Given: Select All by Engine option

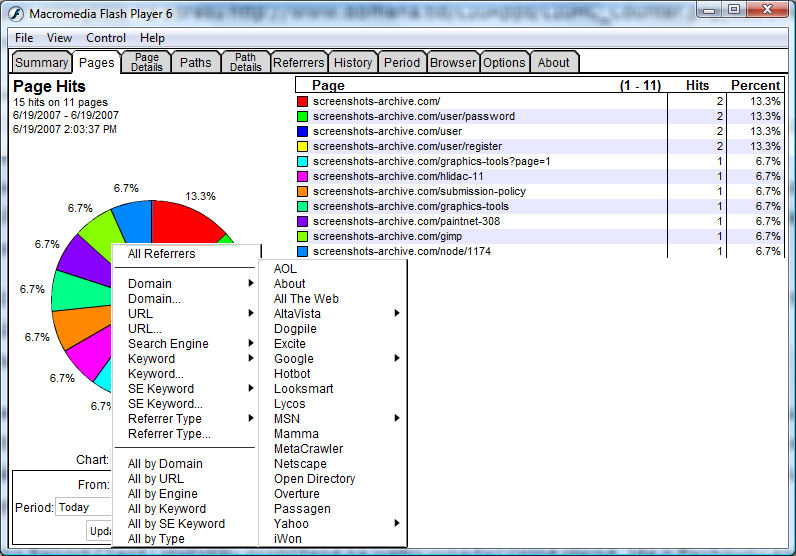Looking at the screenshot, I should click(x=162, y=494).
